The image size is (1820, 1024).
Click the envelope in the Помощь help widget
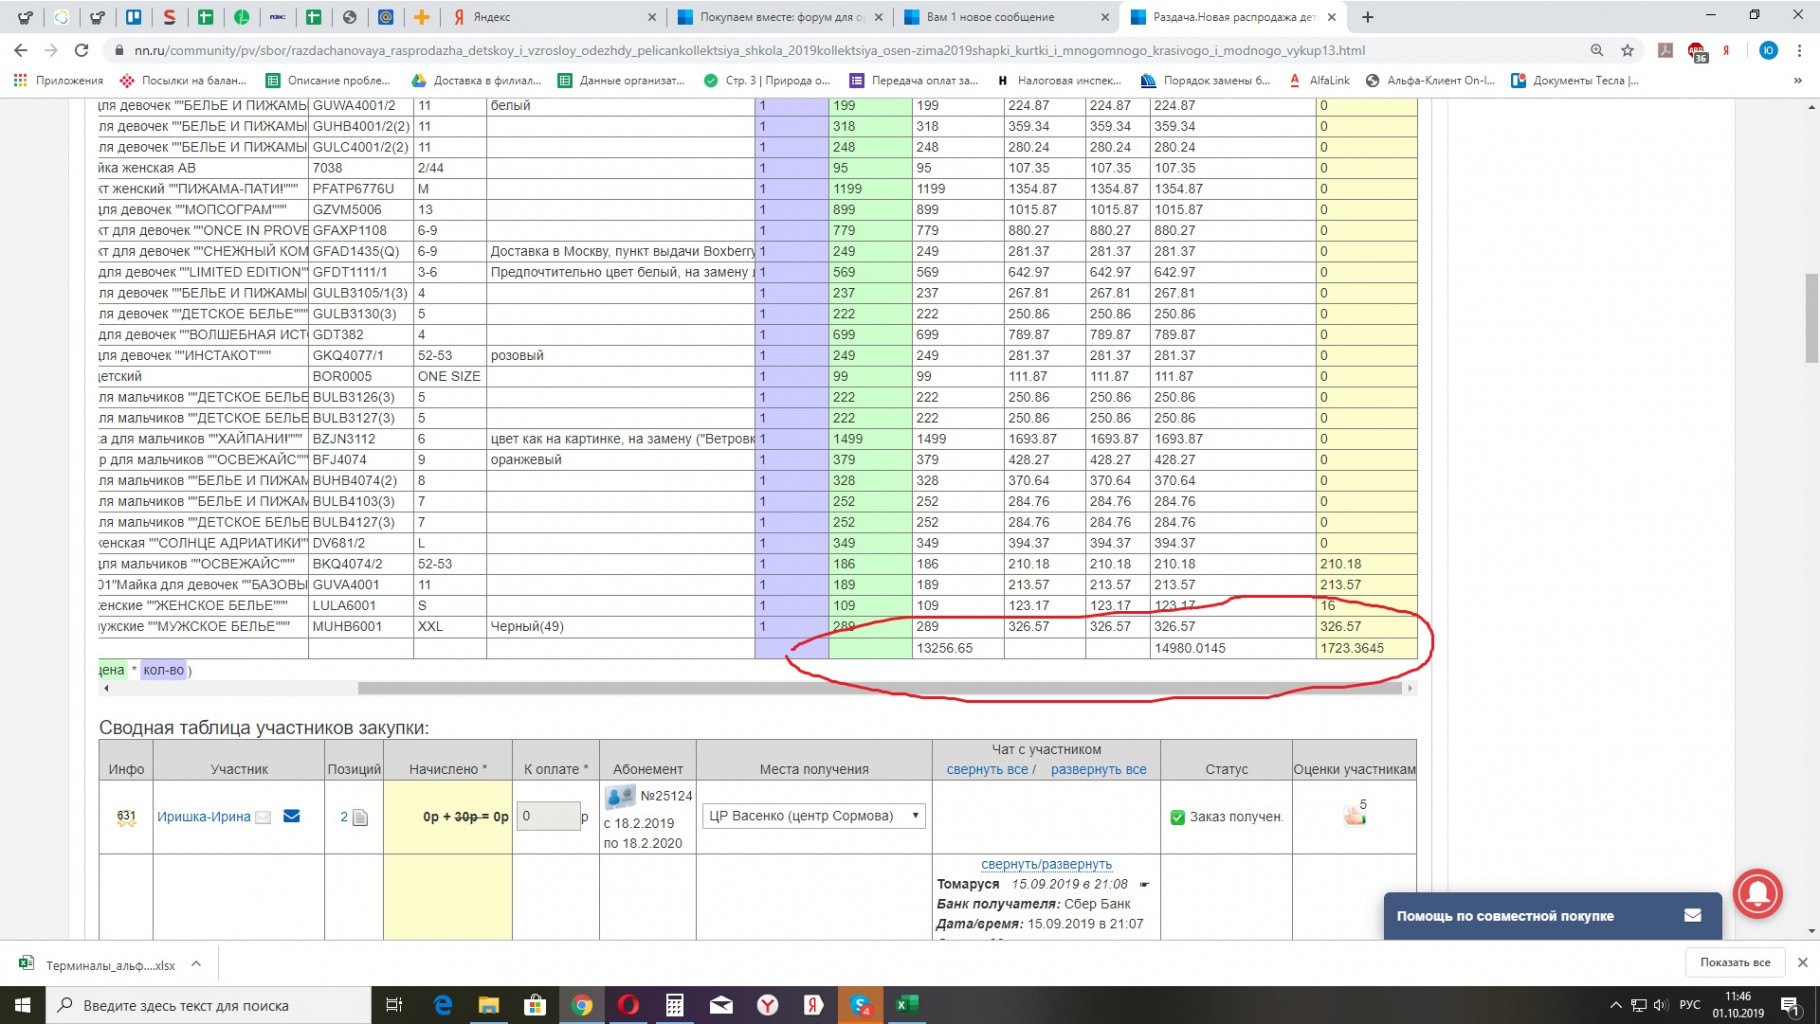click(x=1693, y=915)
